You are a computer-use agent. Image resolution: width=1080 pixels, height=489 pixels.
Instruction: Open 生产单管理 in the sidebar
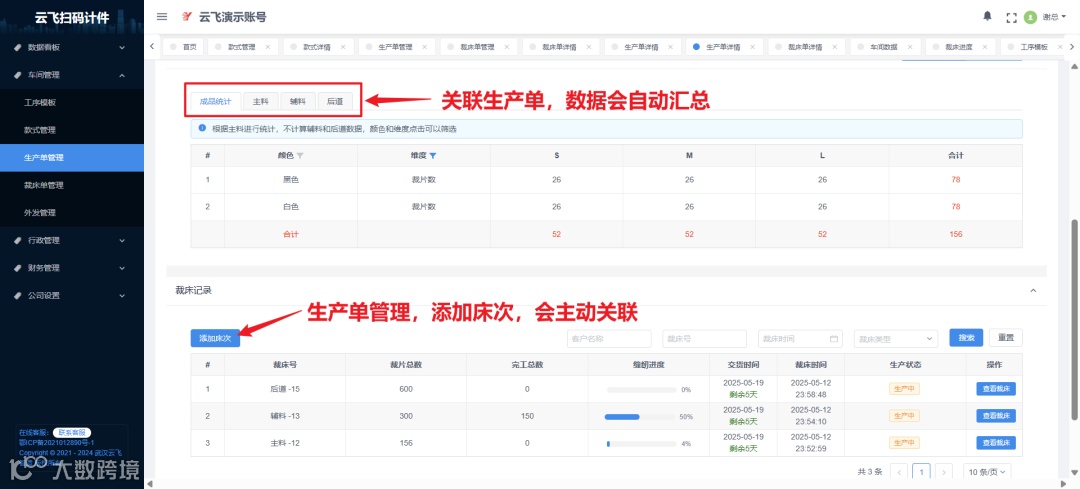[72, 158]
